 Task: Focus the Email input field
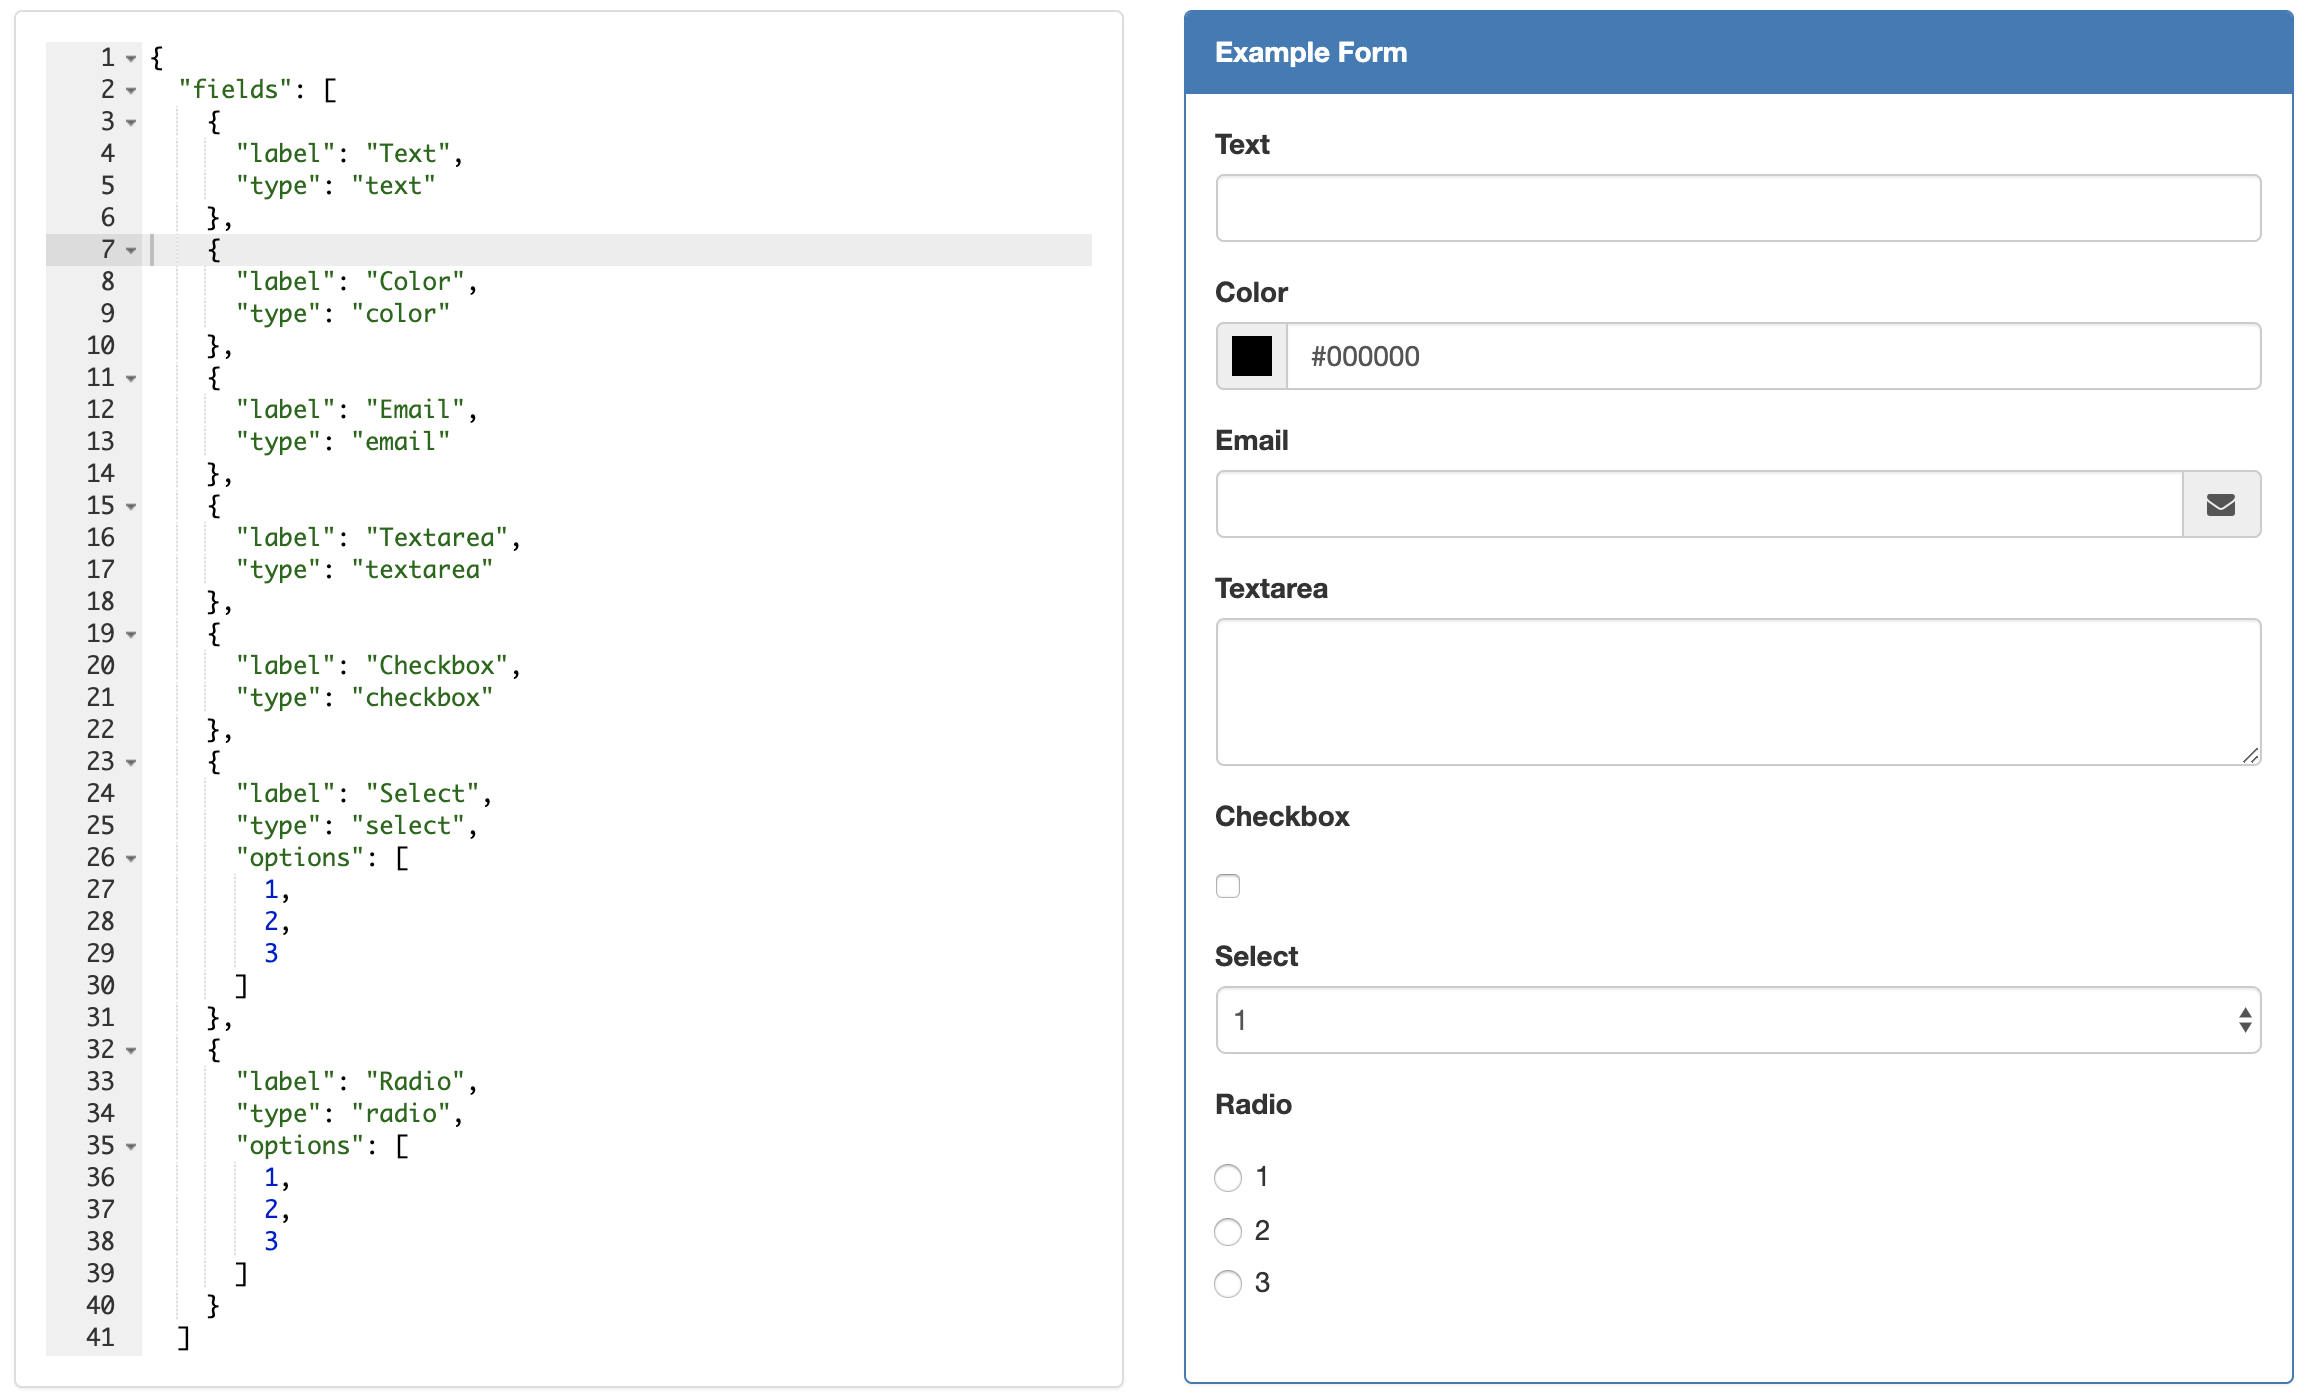point(1698,505)
